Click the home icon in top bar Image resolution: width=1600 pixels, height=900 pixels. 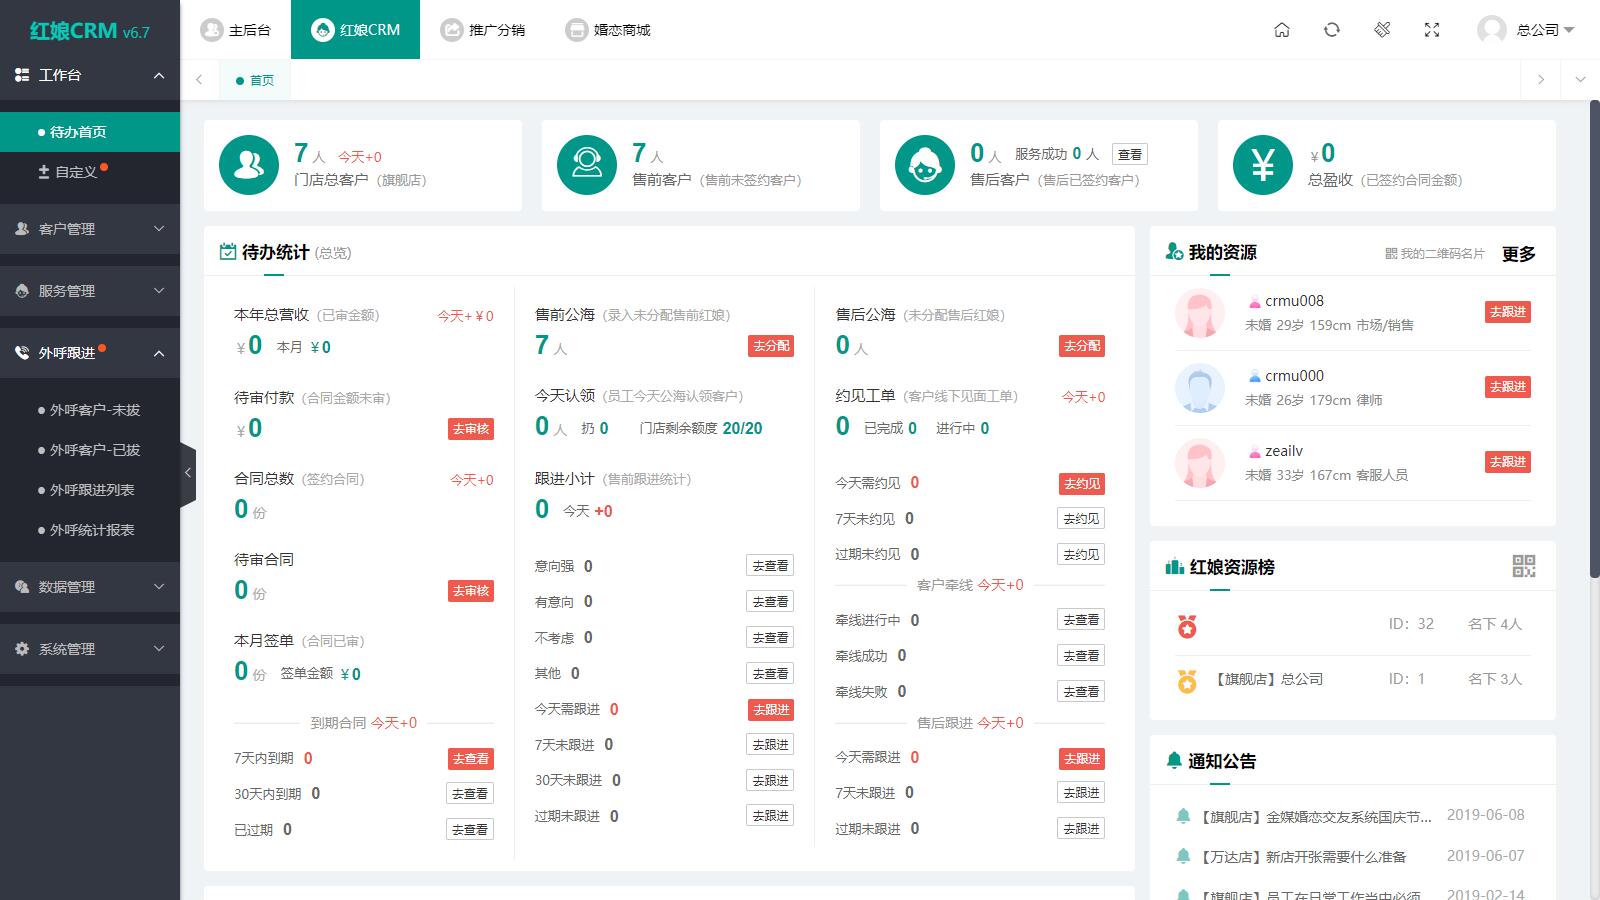(x=1282, y=30)
